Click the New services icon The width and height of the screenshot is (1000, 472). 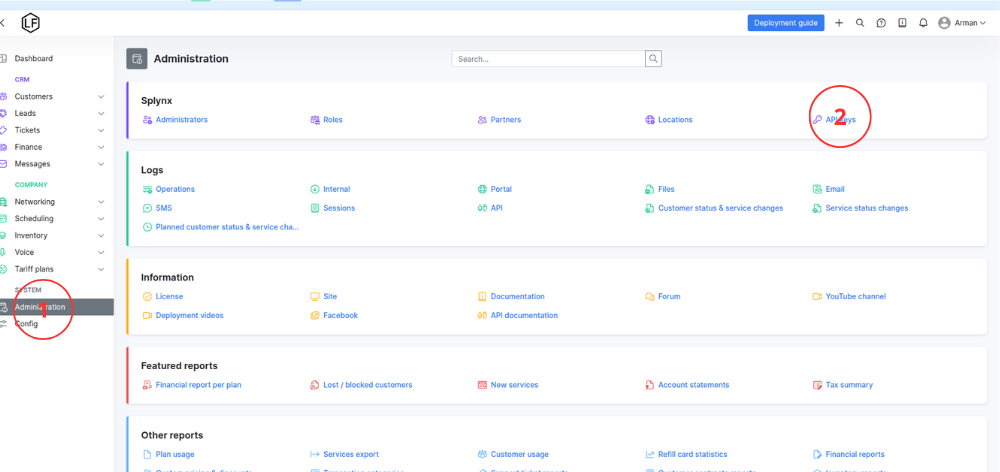(482, 385)
